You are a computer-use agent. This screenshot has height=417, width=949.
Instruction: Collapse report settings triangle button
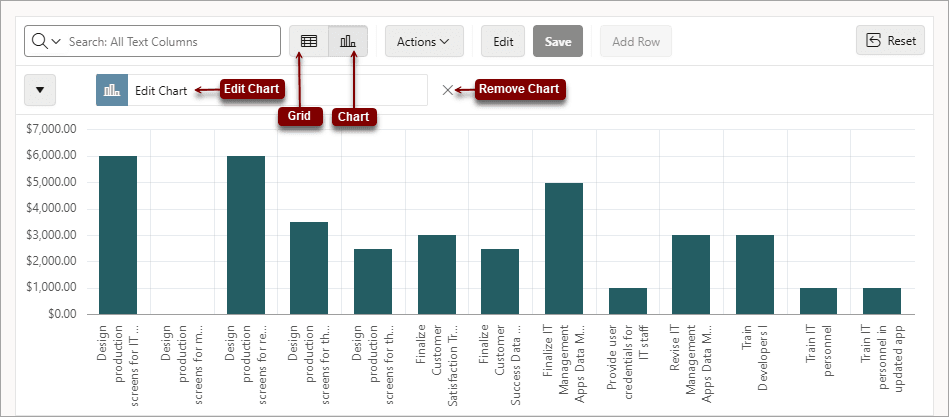(x=40, y=90)
